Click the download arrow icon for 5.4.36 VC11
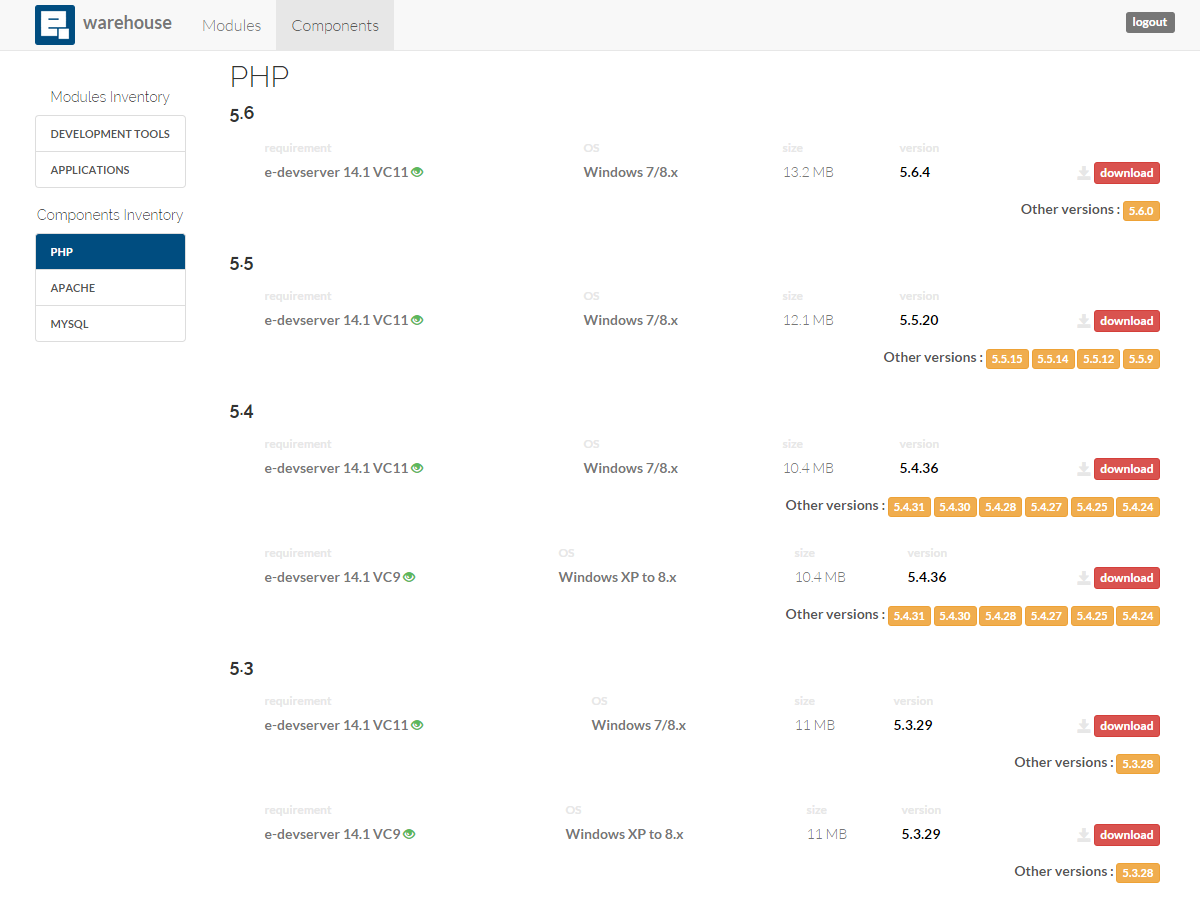 point(1083,468)
